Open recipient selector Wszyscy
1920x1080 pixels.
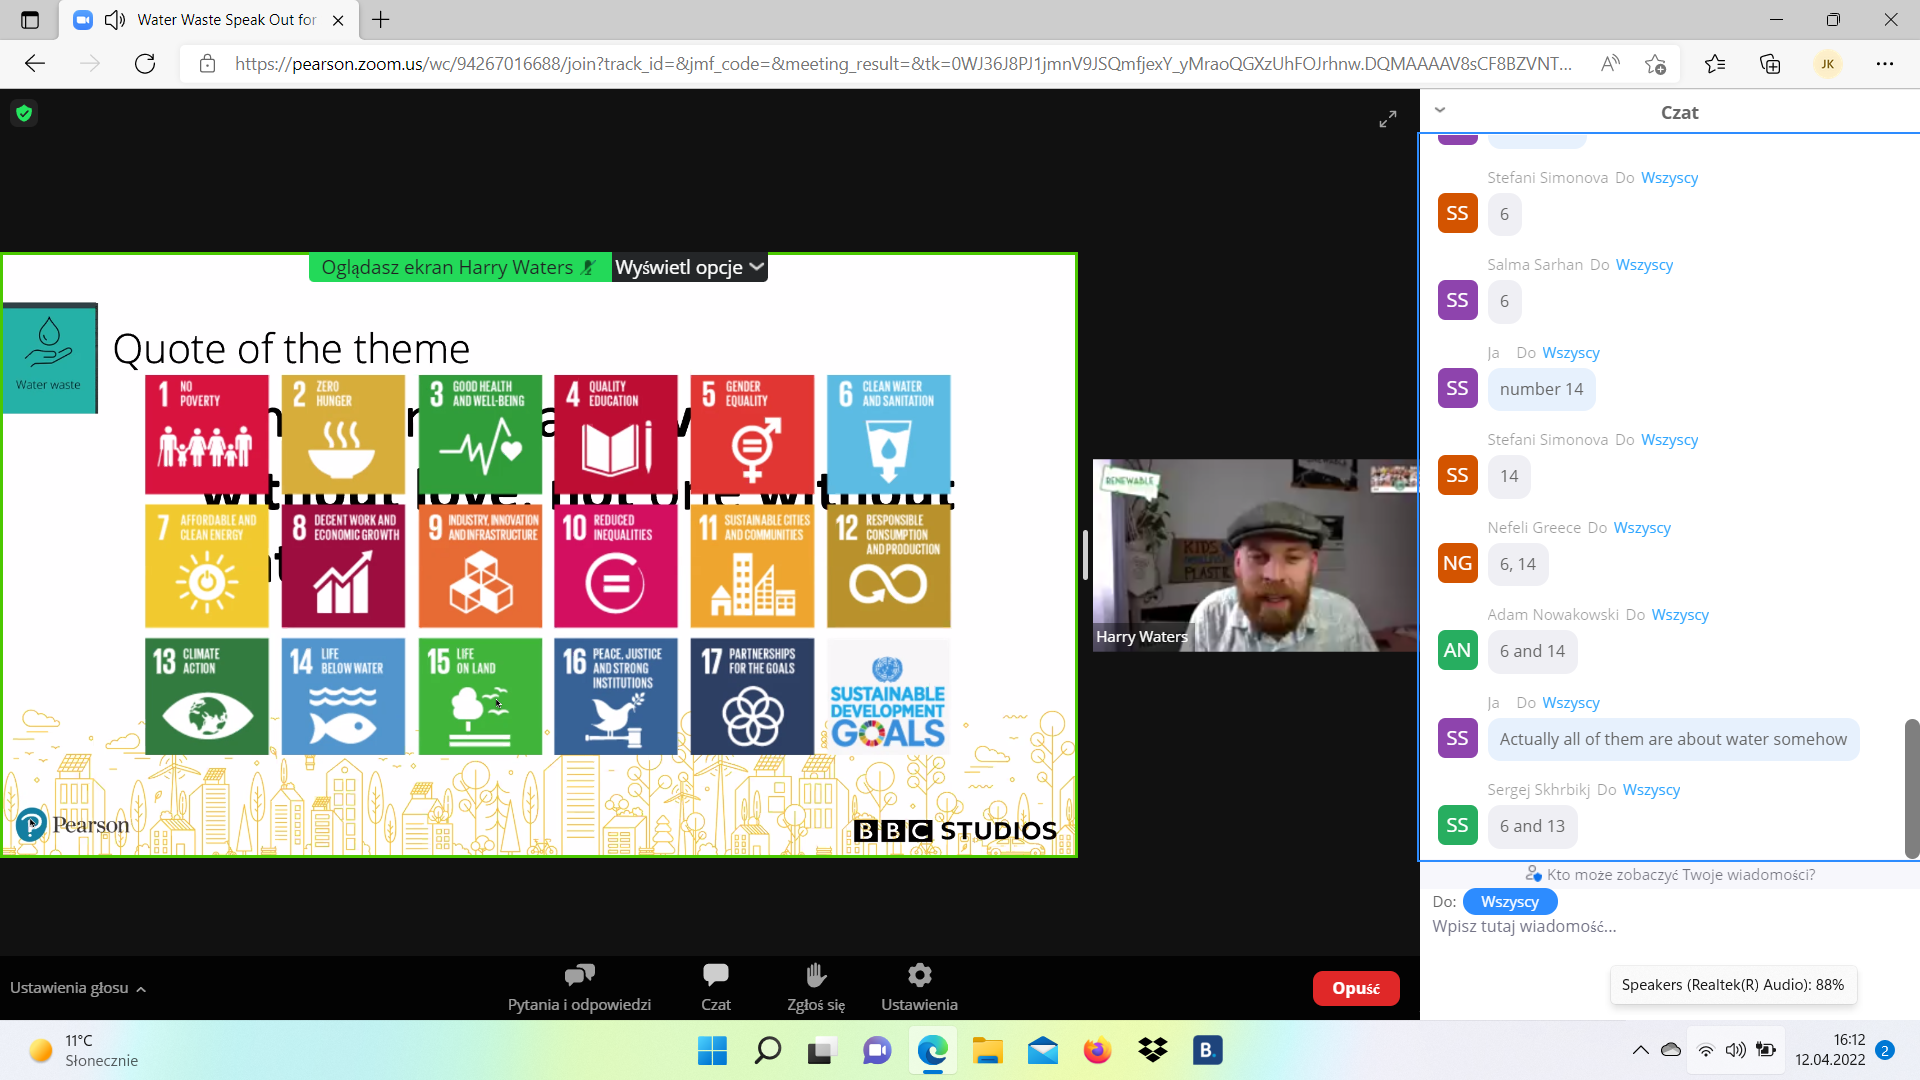coord(1509,902)
